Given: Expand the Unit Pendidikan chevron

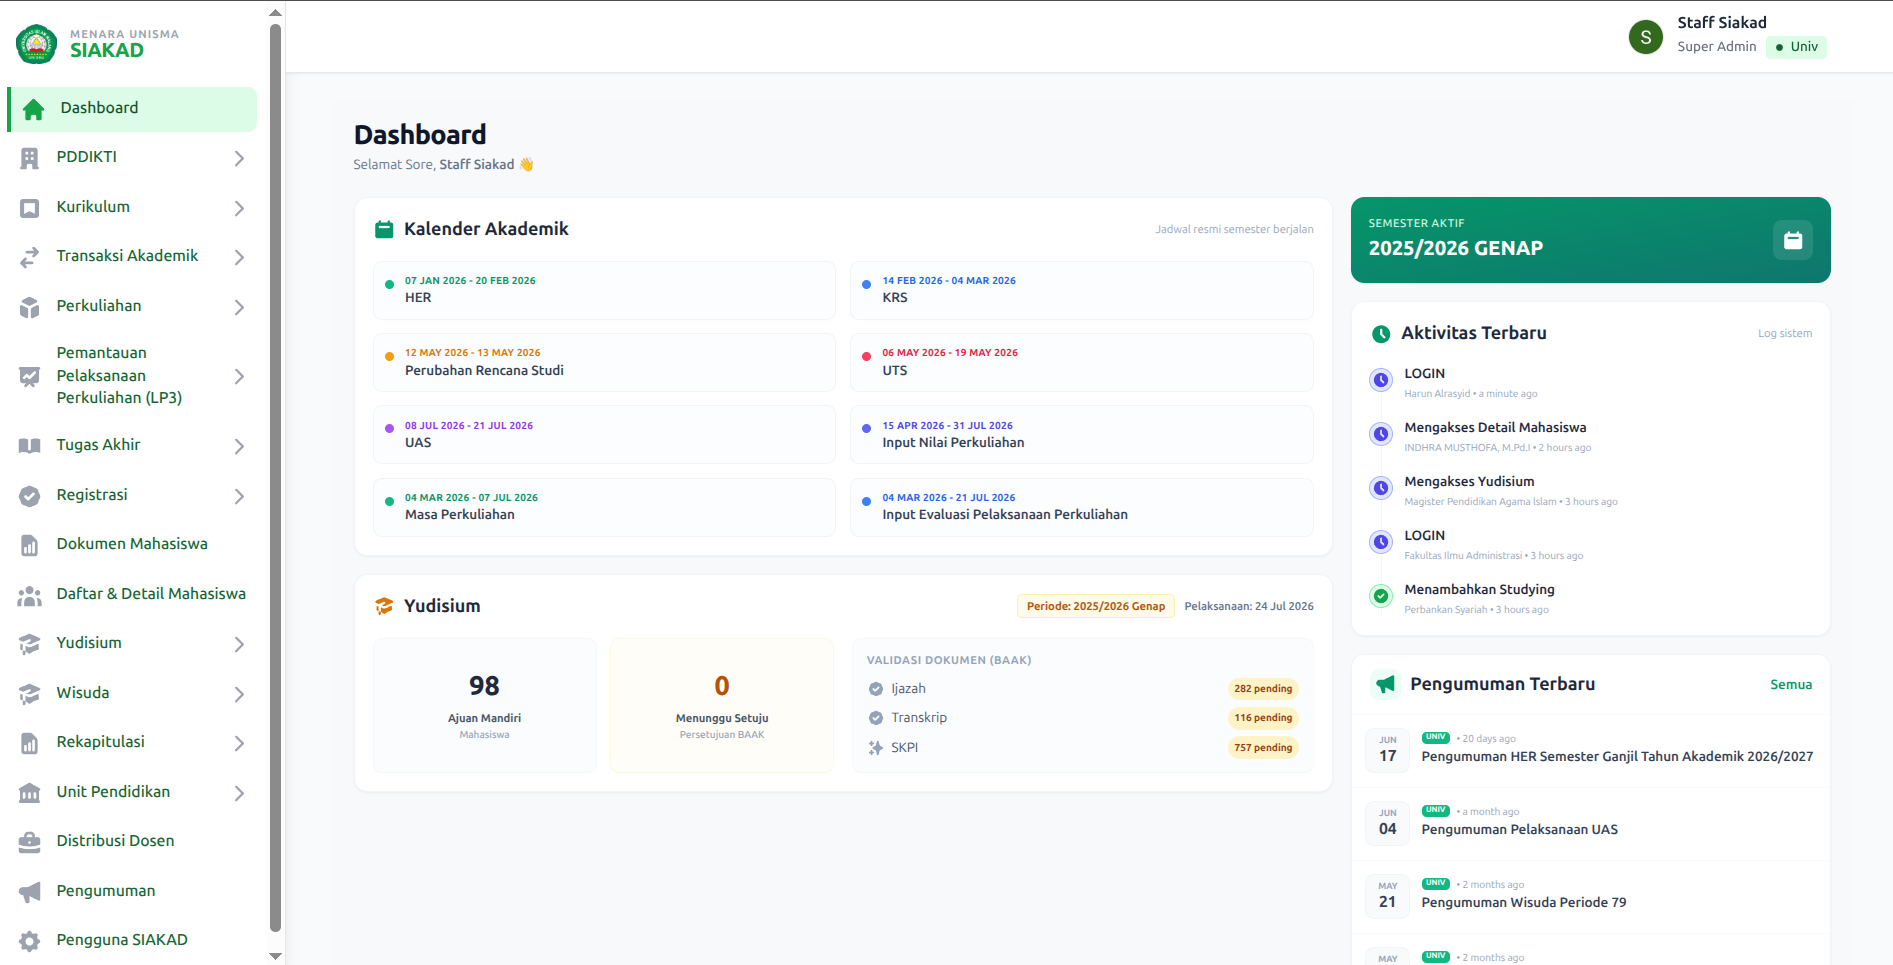Looking at the screenshot, I should coord(239,793).
